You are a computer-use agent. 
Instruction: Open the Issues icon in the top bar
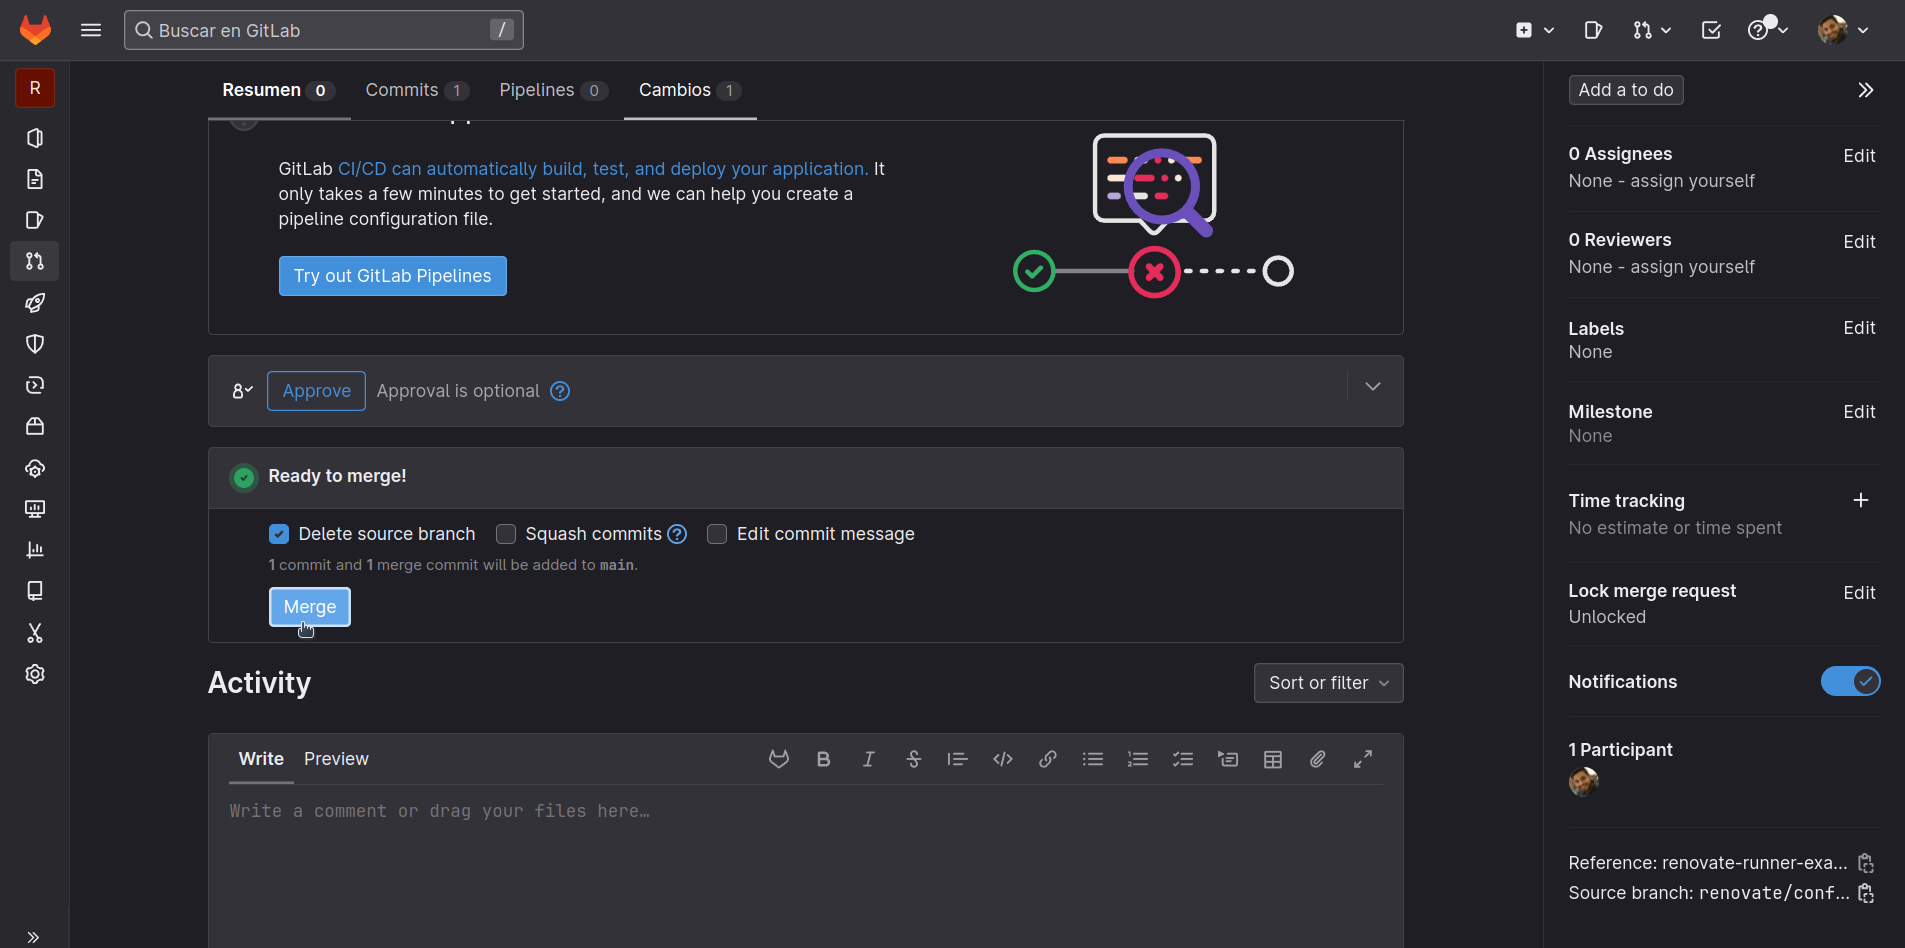click(1594, 30)
